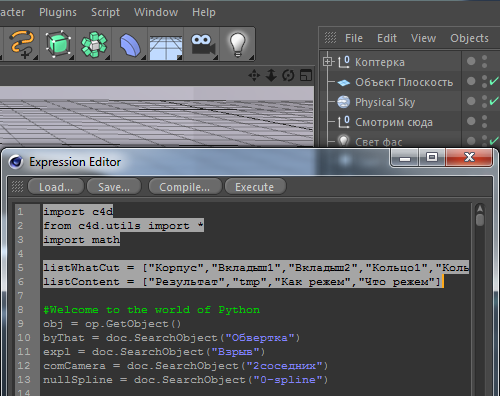
Task: Open Object Manager View menu
Action: [x=423, y=38]
